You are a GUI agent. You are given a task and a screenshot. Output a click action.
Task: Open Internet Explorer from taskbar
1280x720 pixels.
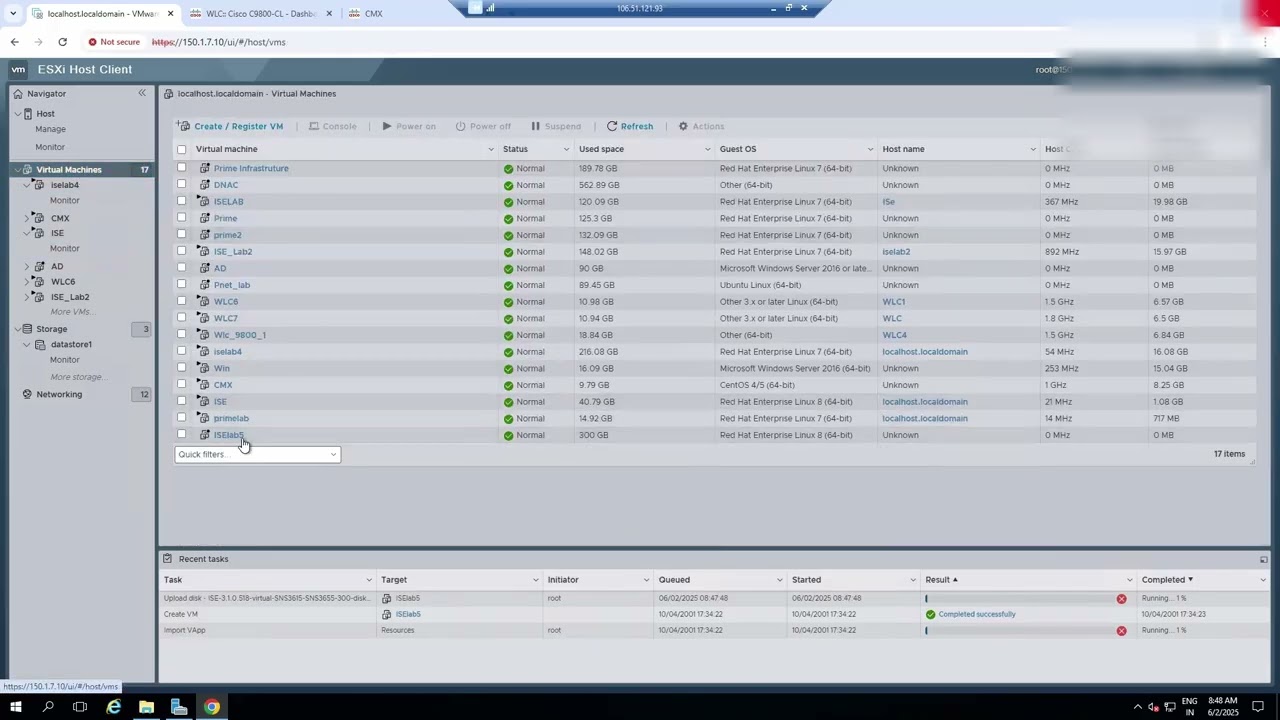[113, 707]
